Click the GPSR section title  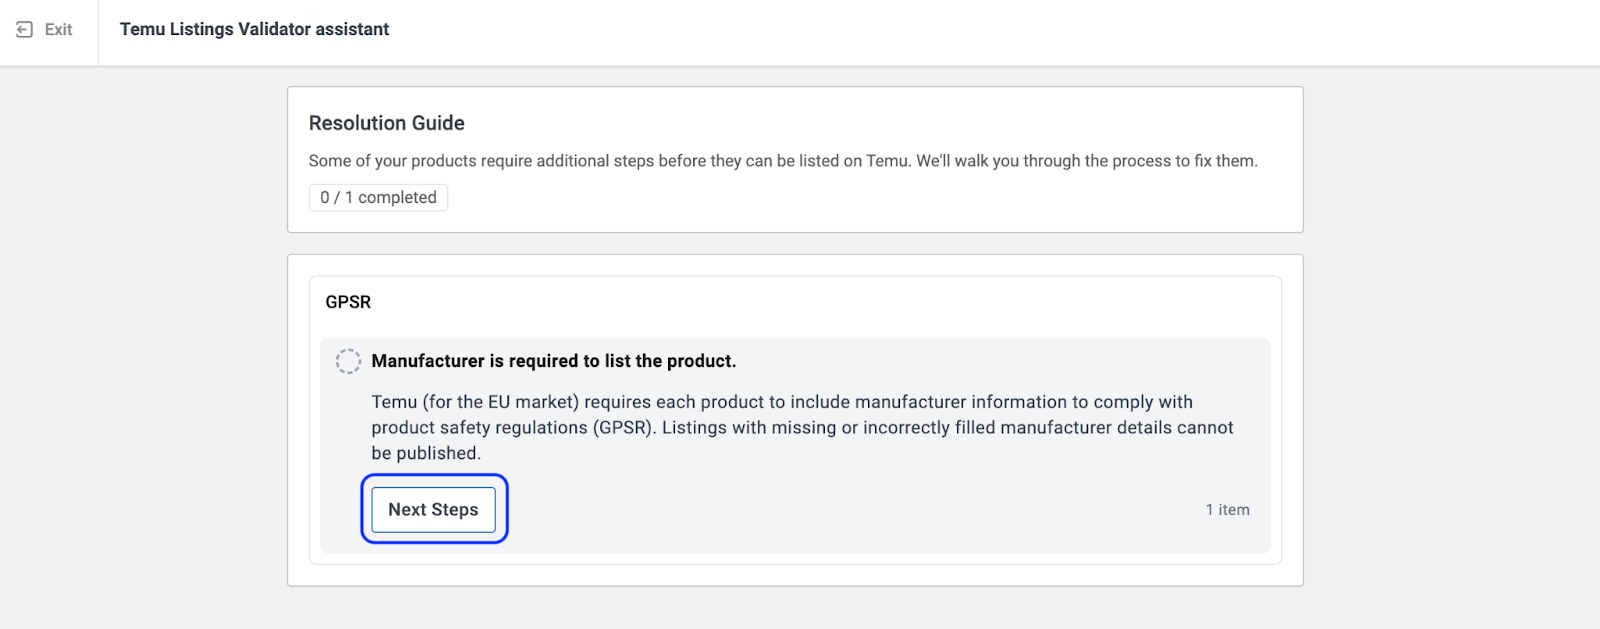[x=348, y=302]
